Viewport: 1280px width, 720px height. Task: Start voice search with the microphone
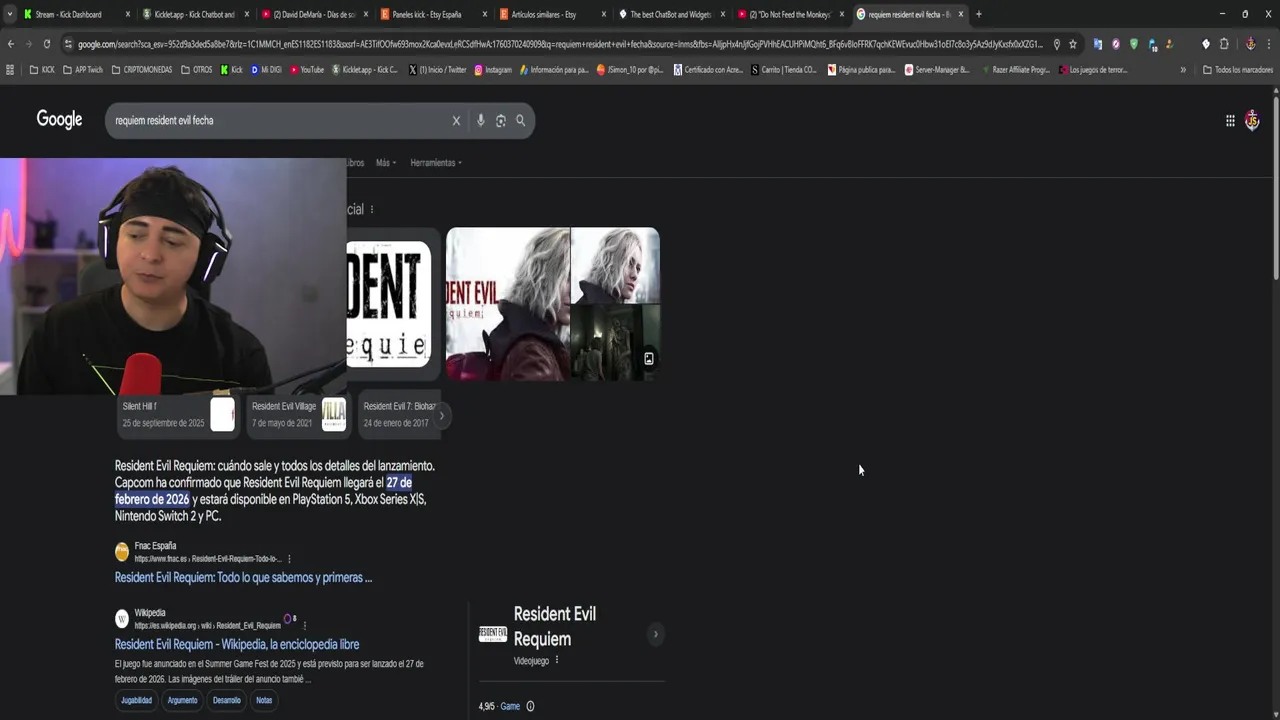click(x=480, y=120)
